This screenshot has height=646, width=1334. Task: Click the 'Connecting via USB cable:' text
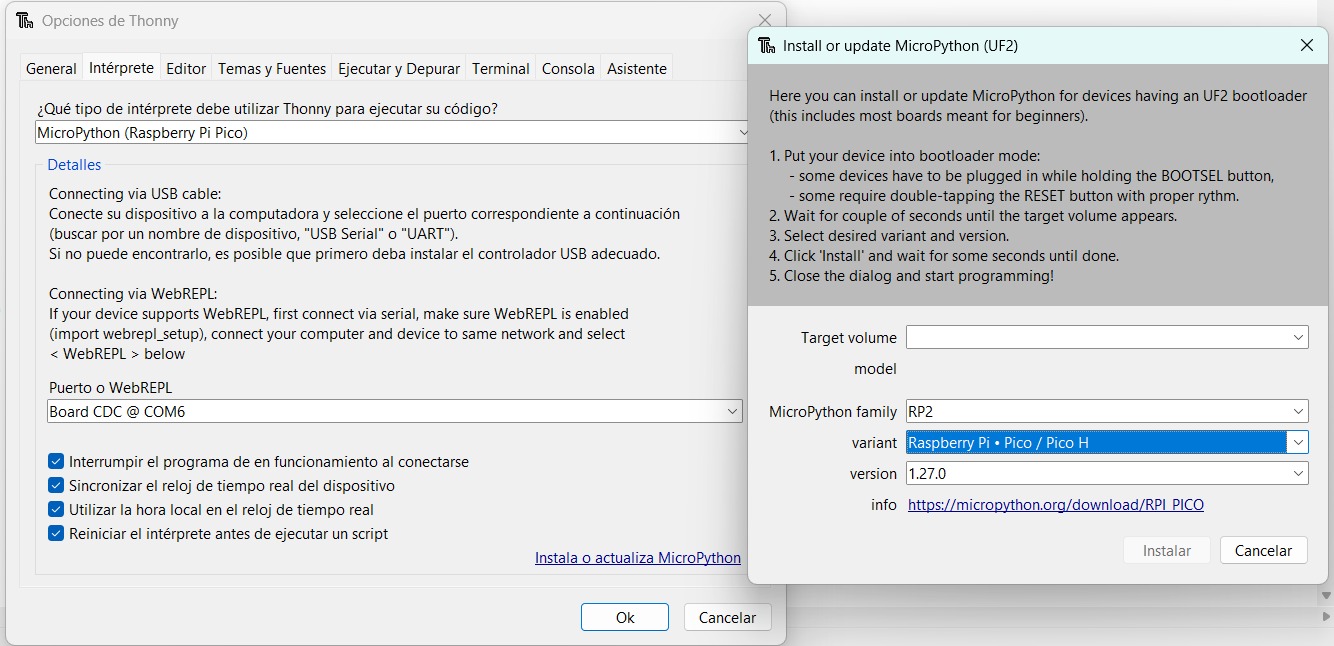point(135,194)
